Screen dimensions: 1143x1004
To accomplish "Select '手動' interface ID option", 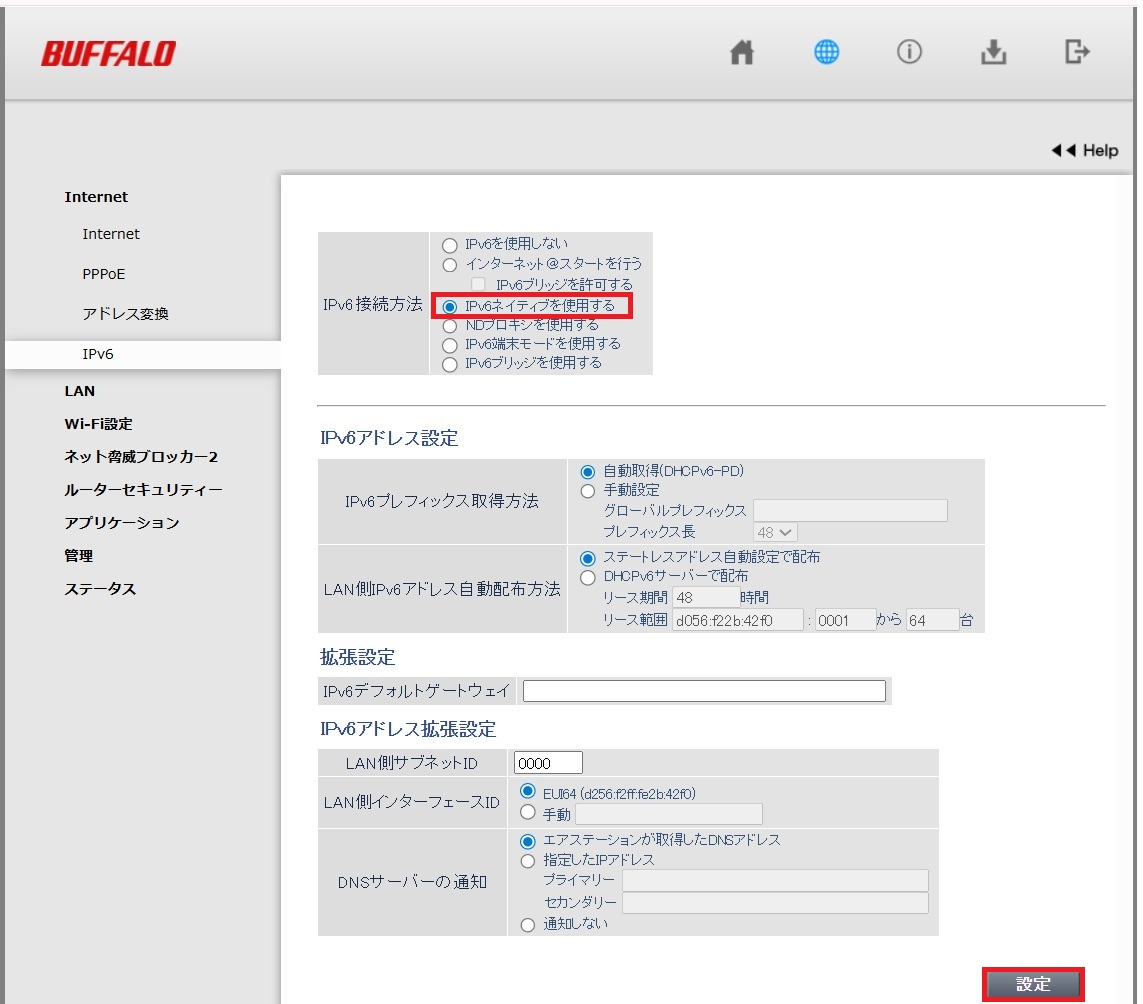I will pos(528,812).
